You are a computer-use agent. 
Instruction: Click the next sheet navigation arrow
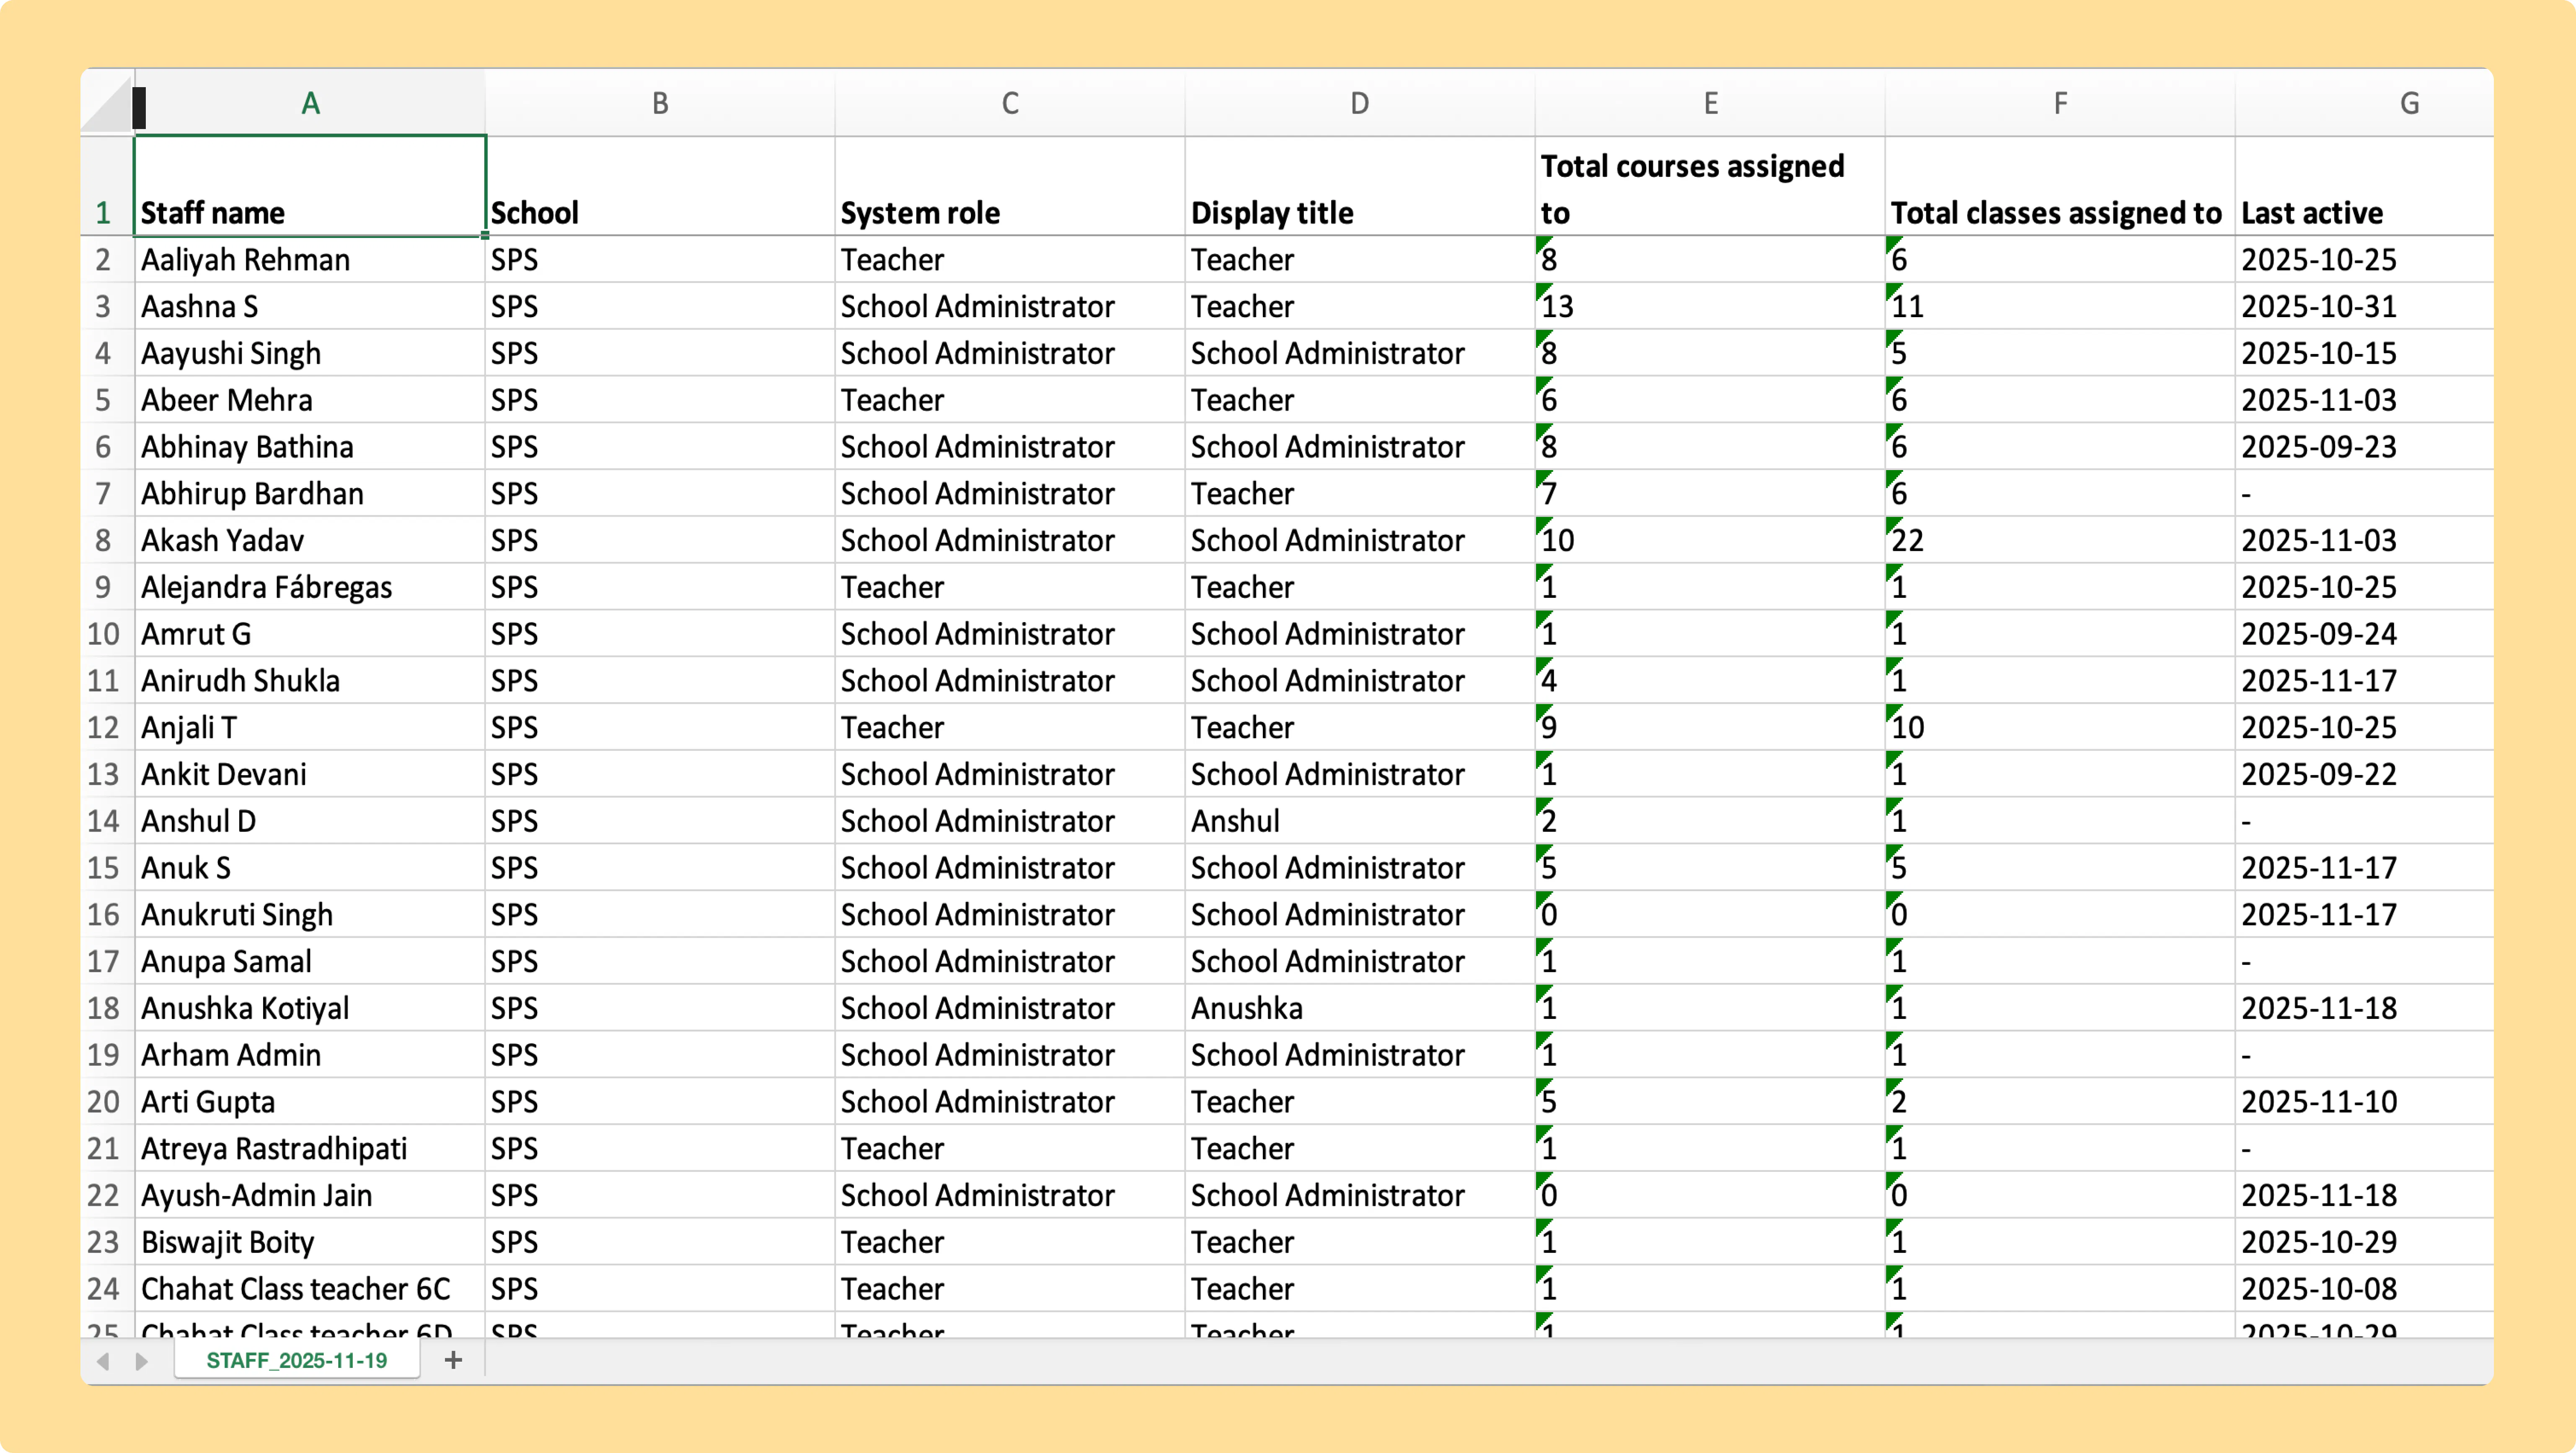pos(141,1361)
